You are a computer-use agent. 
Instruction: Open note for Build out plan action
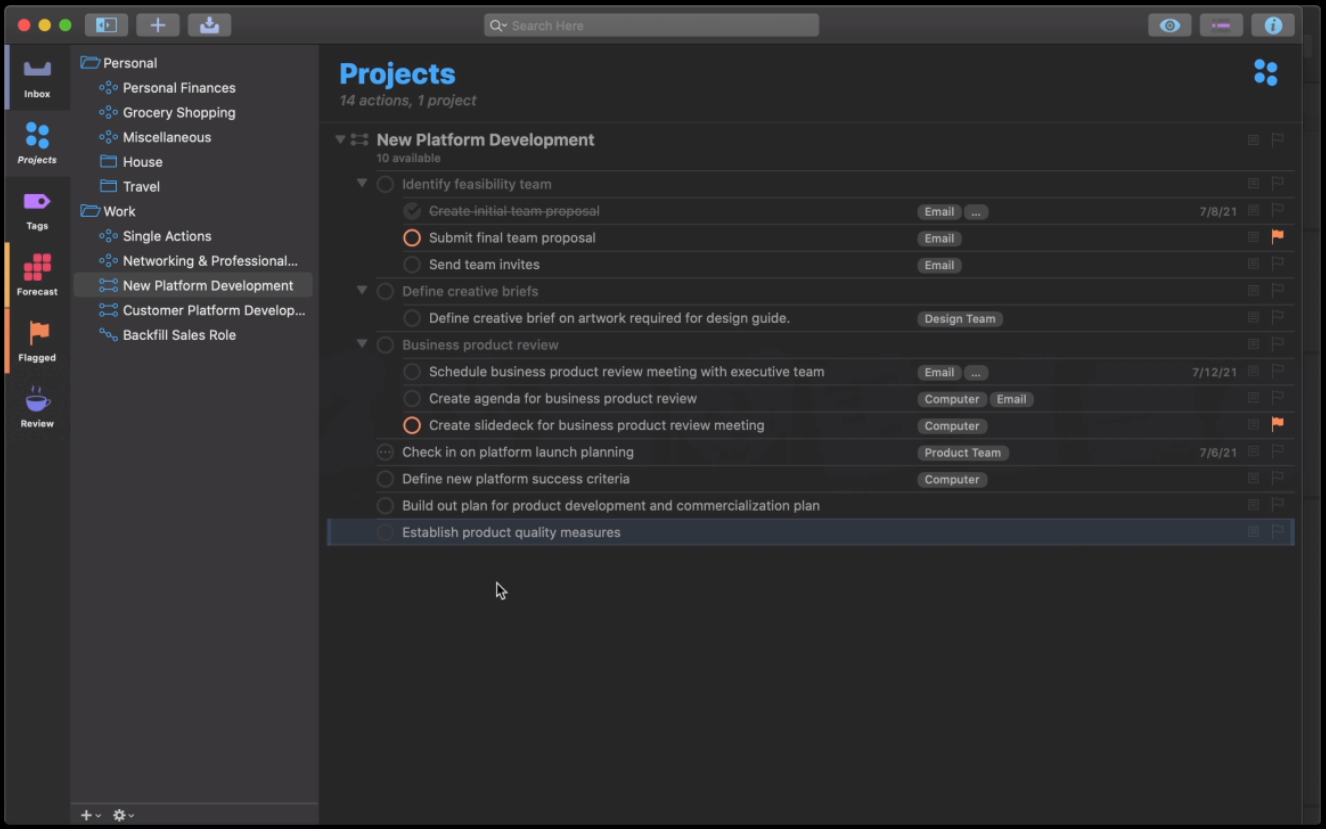pyautogui.click(x=1253, y=505)
